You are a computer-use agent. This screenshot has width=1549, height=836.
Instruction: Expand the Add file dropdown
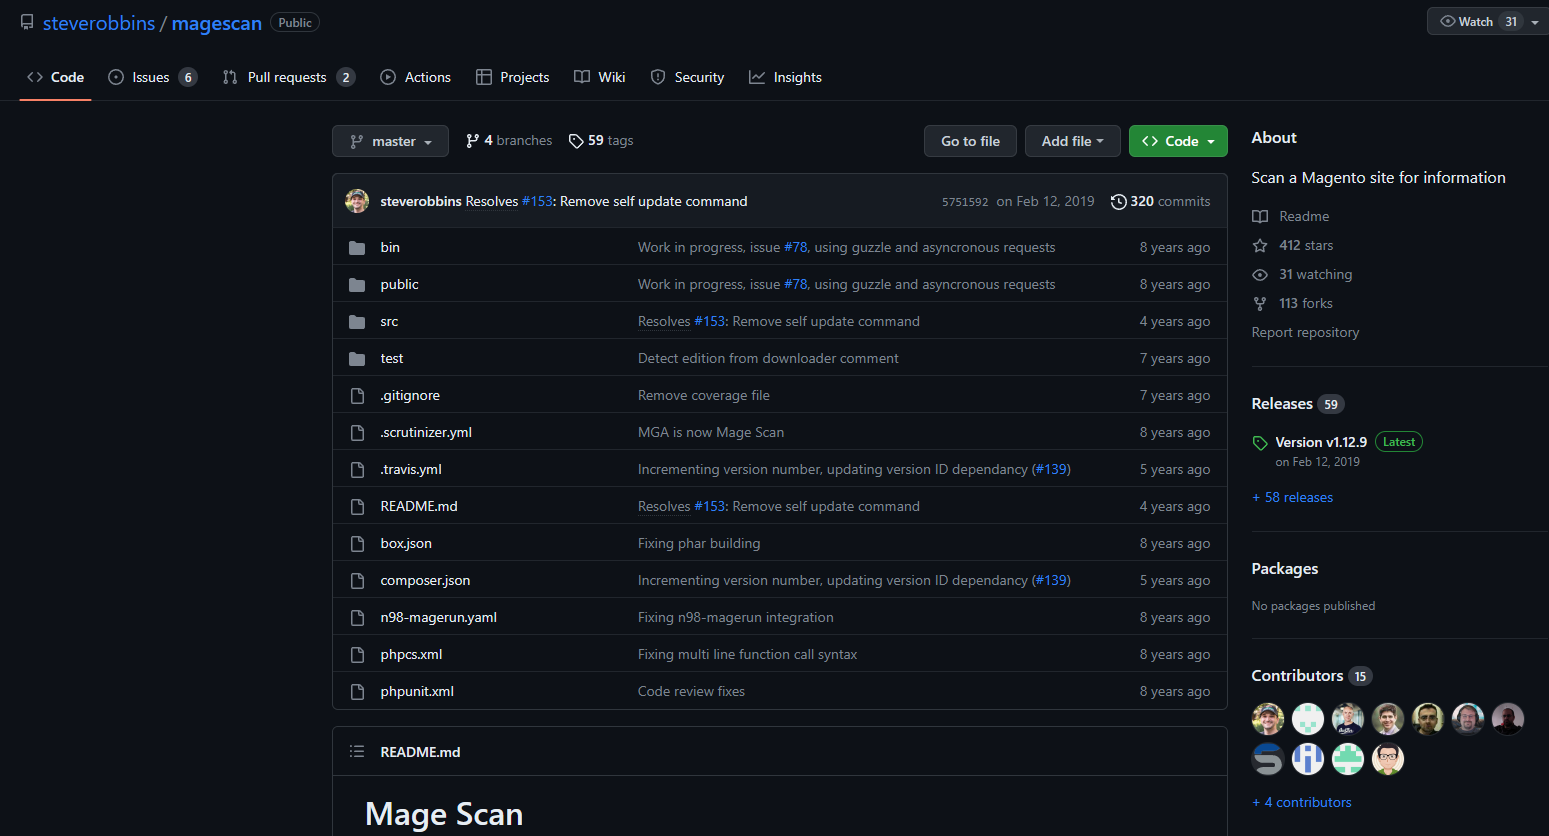point(1072,141)
